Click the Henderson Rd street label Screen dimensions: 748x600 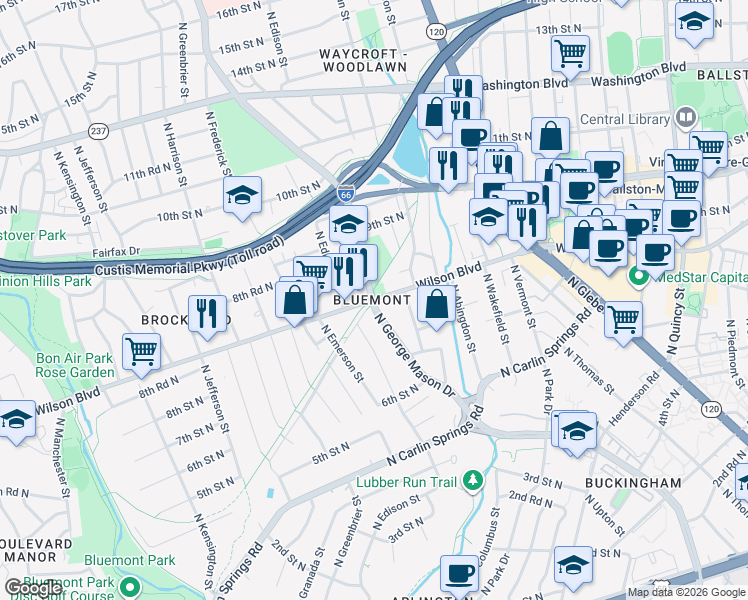[634, 398]
